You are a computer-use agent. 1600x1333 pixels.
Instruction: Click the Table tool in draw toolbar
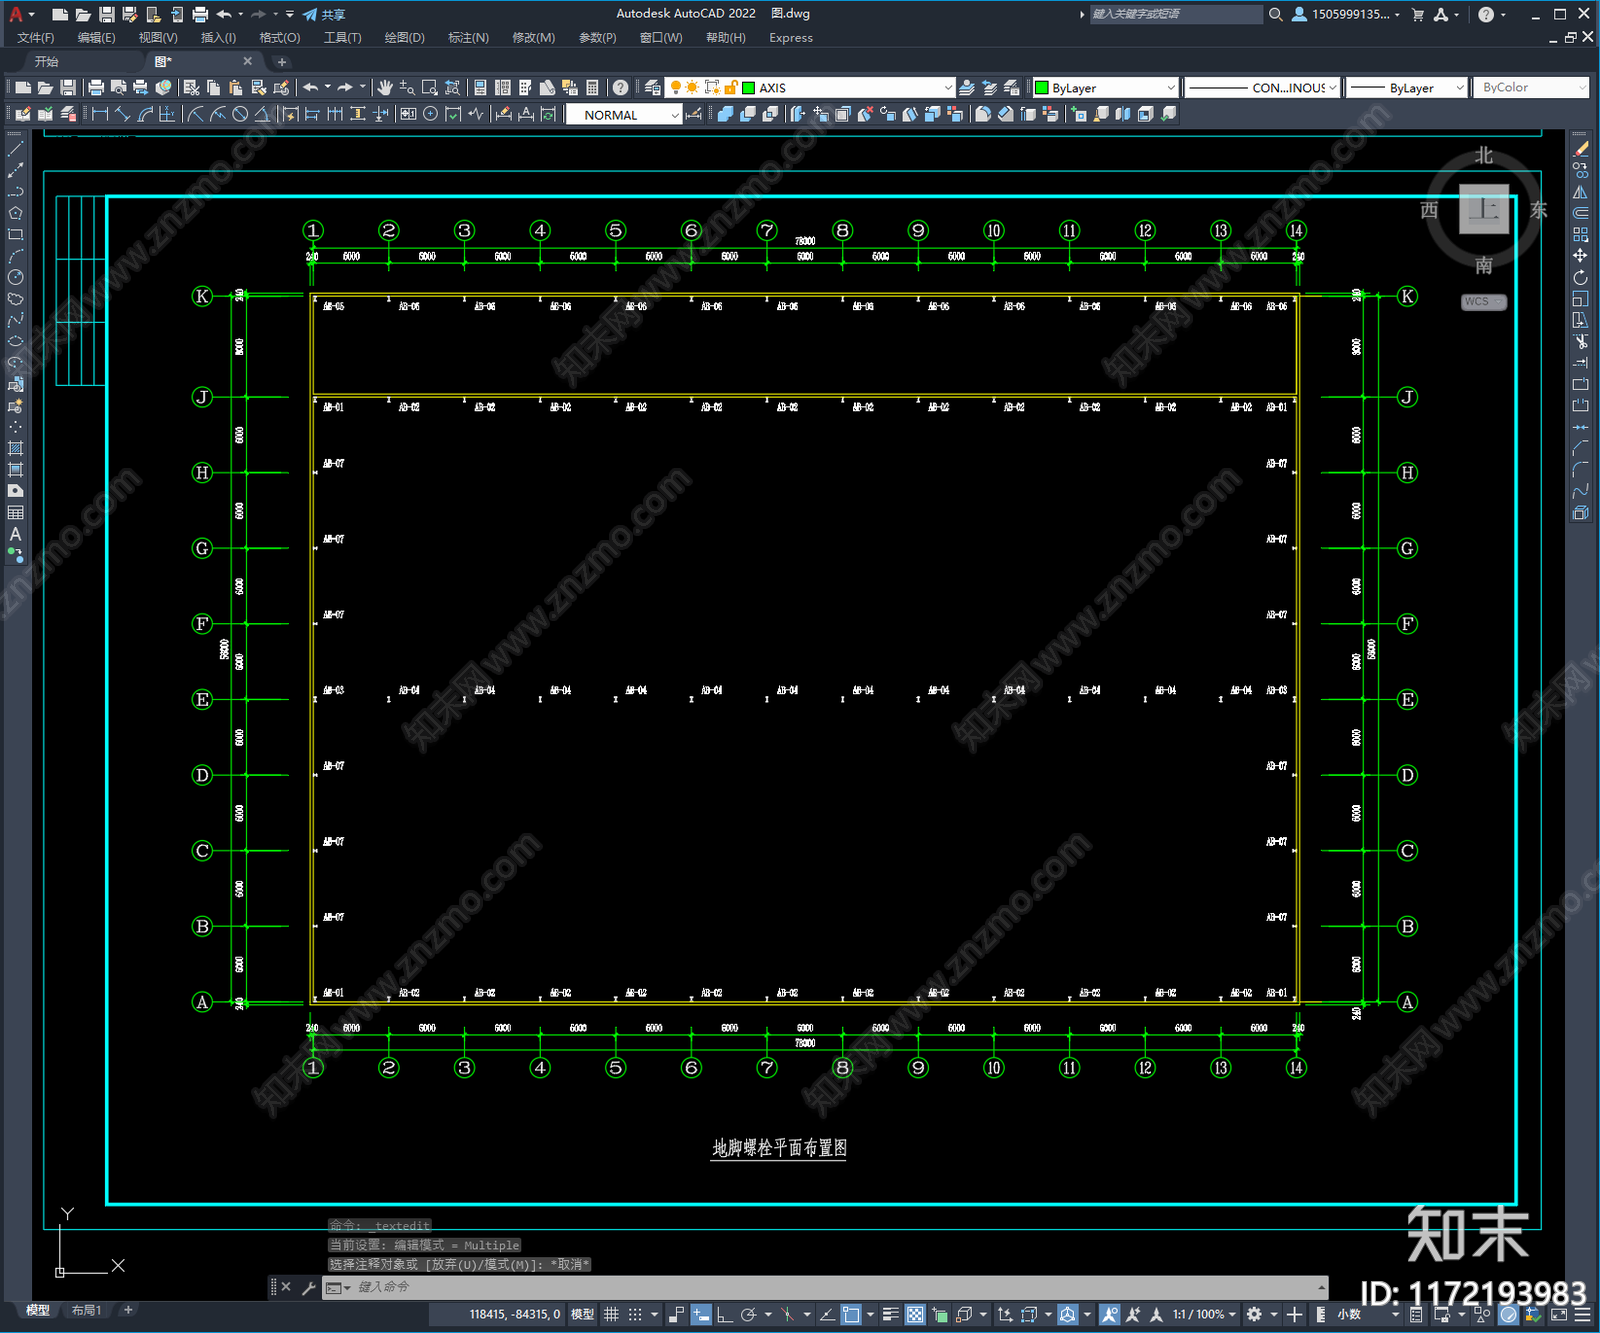15,513
